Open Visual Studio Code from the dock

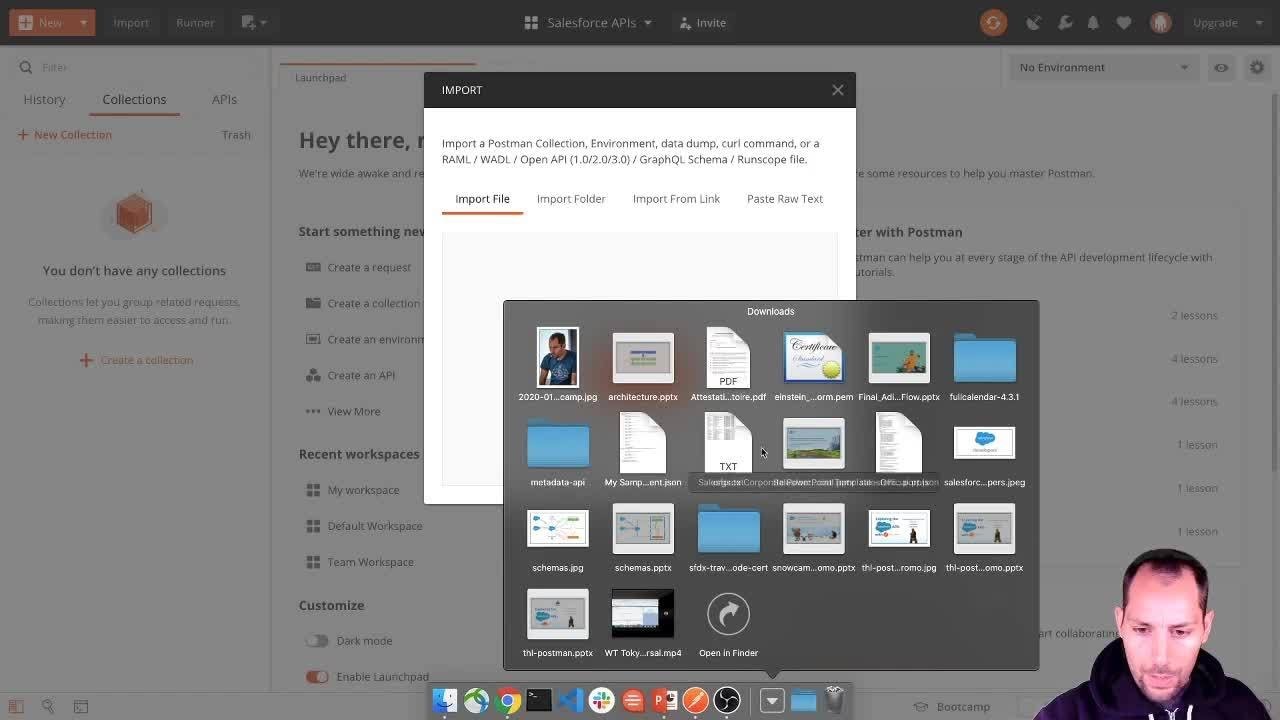click(x=570, y=700)
